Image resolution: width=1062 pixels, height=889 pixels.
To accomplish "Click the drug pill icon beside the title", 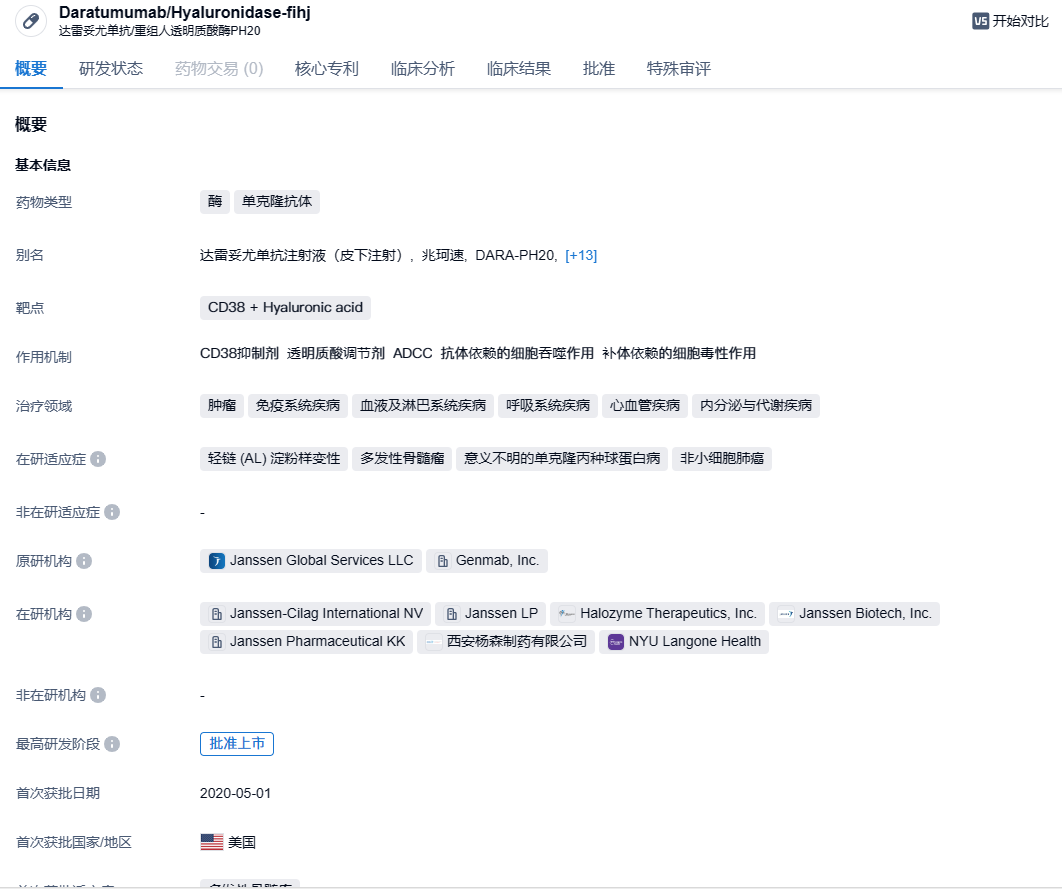I will click(x=31, y=22).
